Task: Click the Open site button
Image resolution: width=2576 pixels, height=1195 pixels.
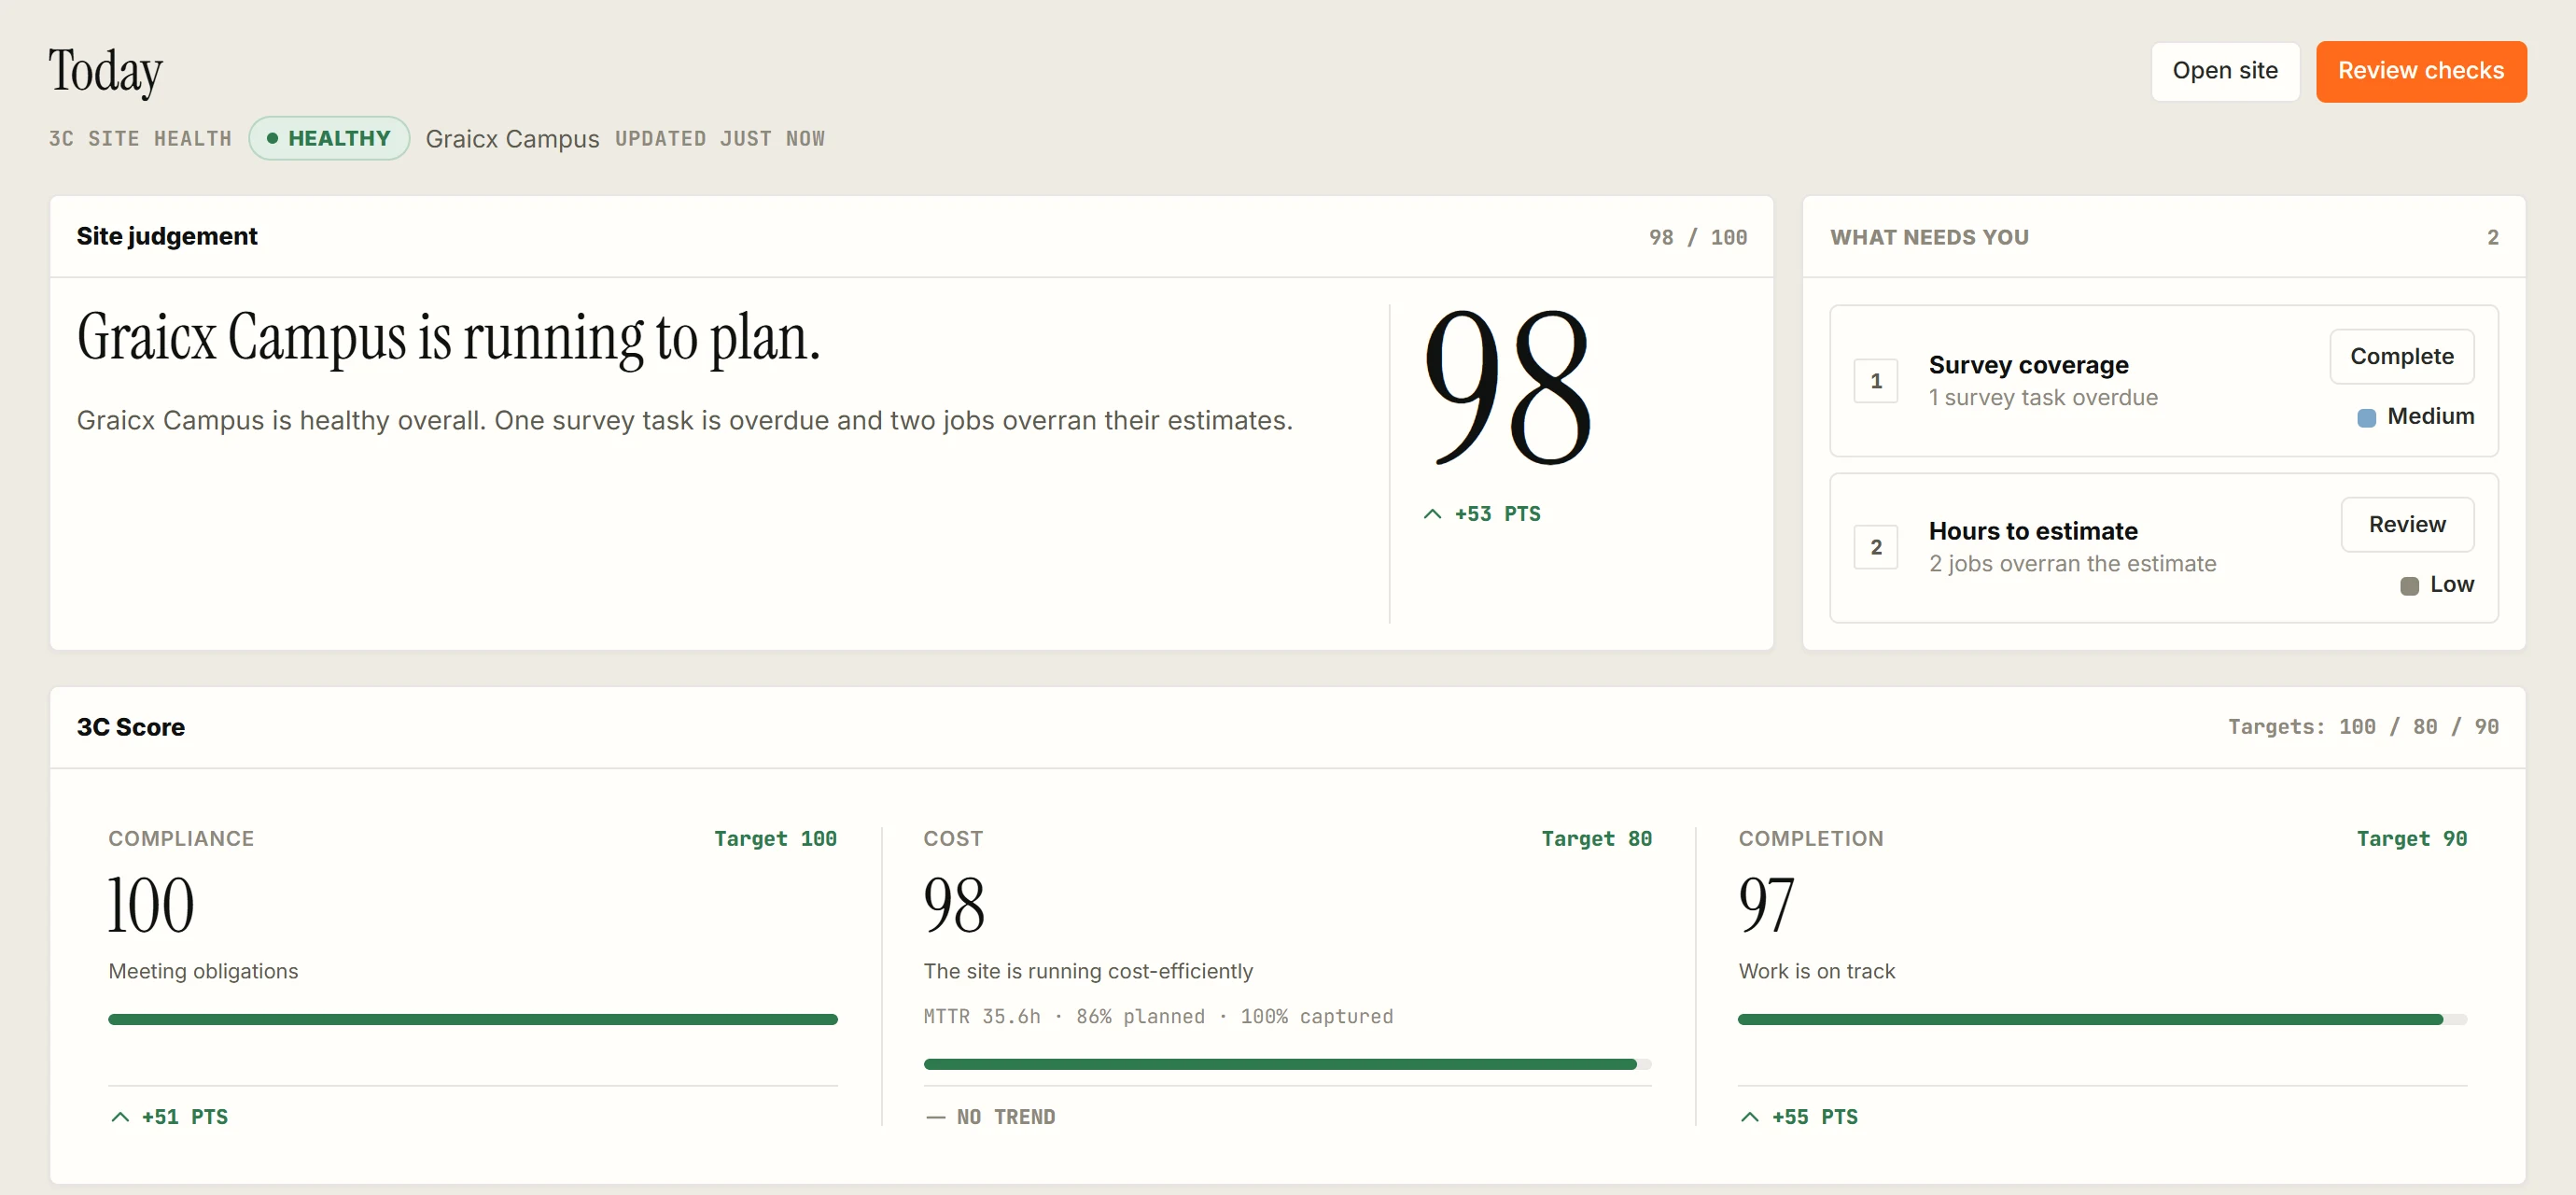Action: coord(2225,71)
